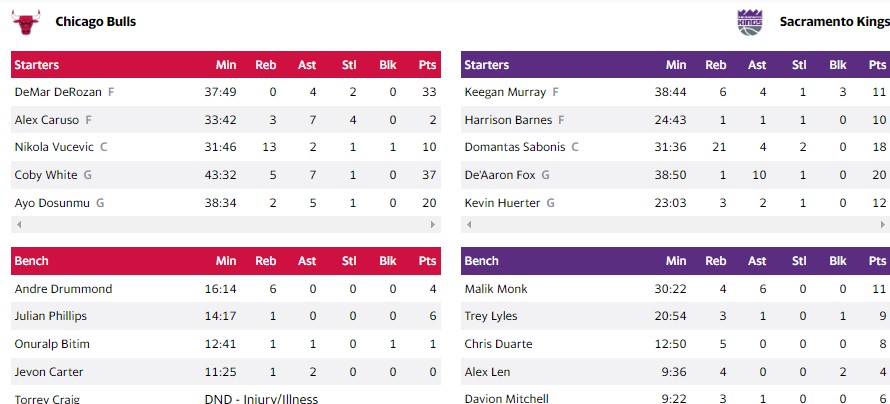Click Min header in Bulls bench table
Viewport: 890px width, 404px height.
226,261
